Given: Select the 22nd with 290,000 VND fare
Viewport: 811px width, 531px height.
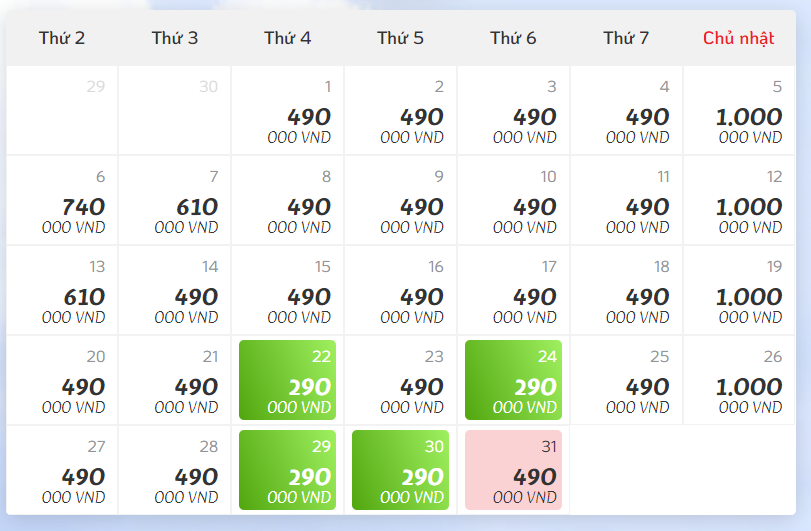Looking at the screenshot, I should [287, 380].
